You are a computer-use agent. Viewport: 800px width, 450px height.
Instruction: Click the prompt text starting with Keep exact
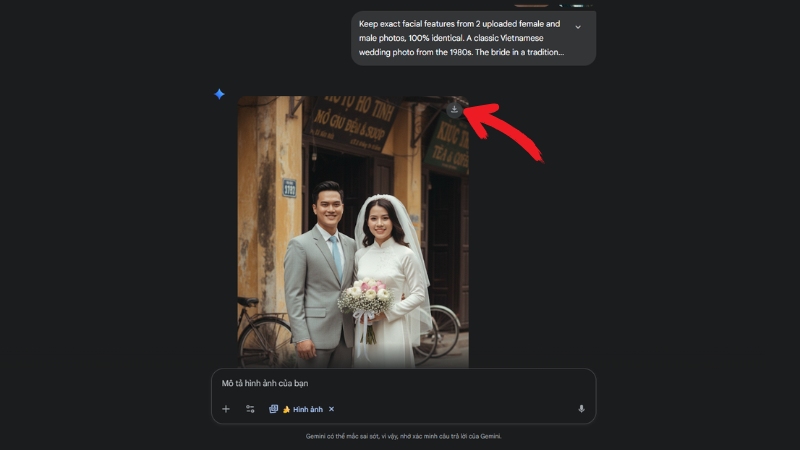pyautogui.click(x=461, y=38)
